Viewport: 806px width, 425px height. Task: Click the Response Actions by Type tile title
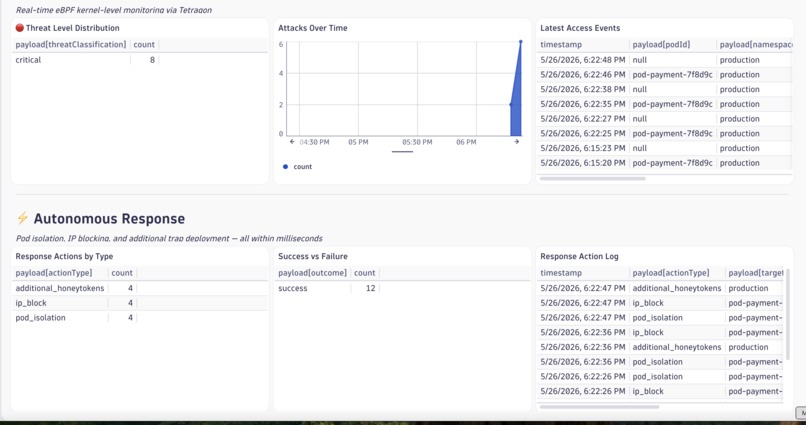64,256
